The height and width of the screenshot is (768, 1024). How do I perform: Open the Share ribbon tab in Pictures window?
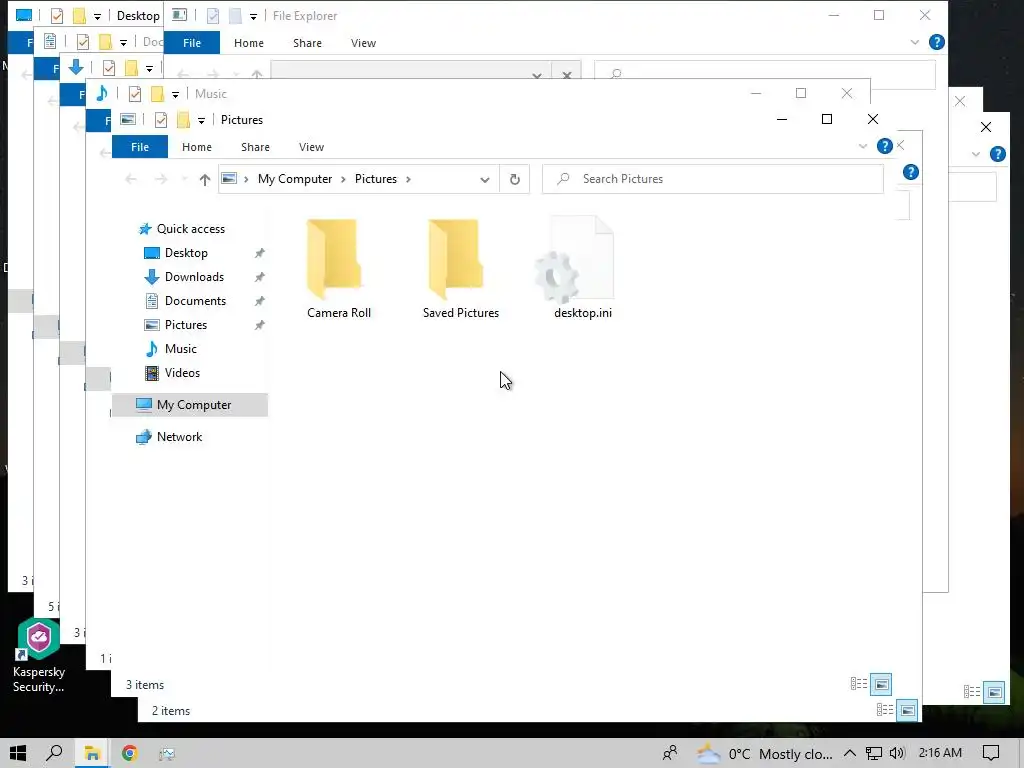tap(255, 147)
